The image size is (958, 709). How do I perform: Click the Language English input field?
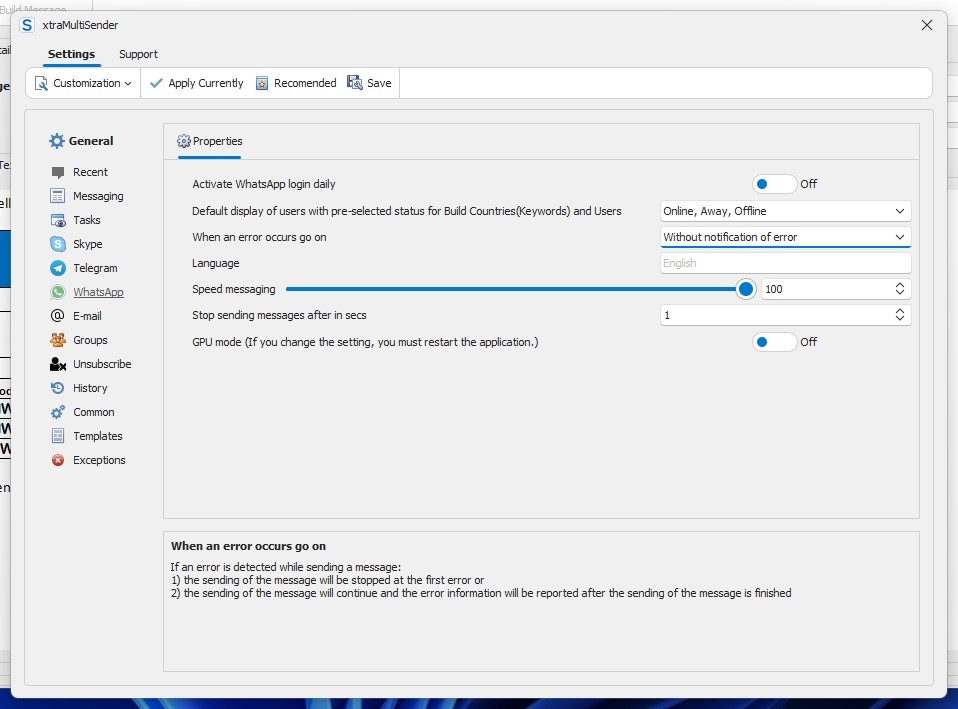click(x=785, y=263)
